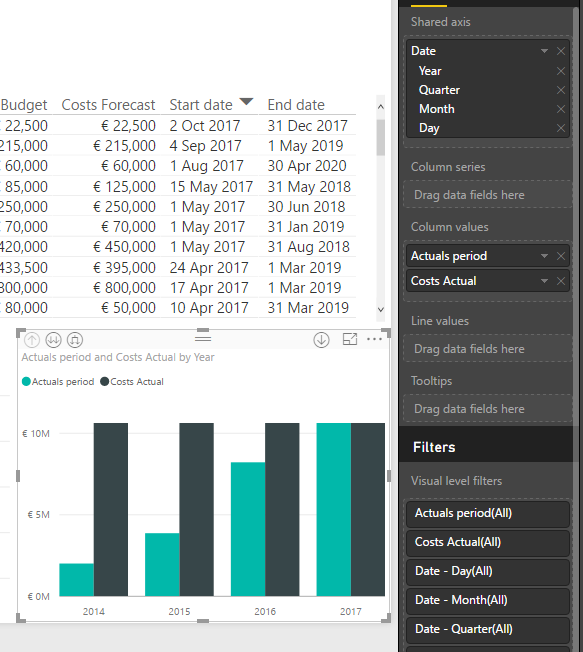
Task: Expand Date - Month(All) filter card
Action: 487,600
